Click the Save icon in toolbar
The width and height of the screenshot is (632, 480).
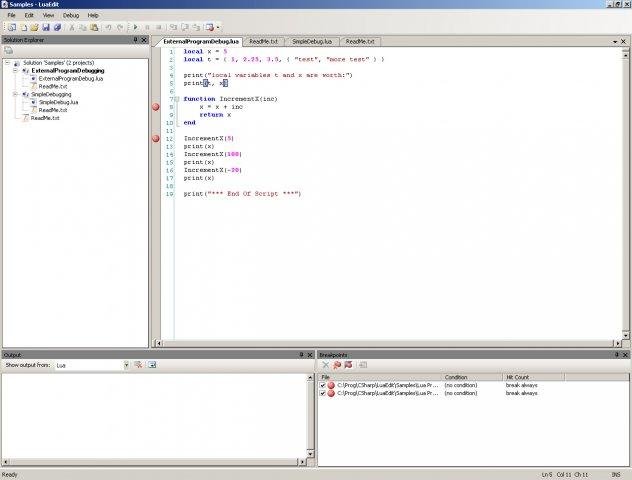[x=46, y=27]
